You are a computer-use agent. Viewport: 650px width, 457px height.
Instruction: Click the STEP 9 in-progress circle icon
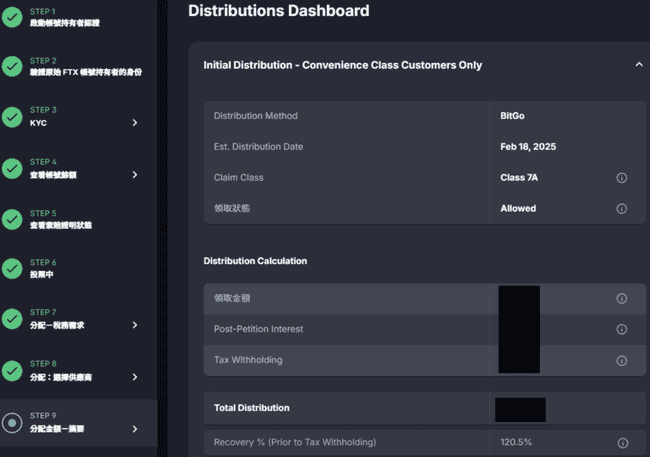tap(12, 423)
